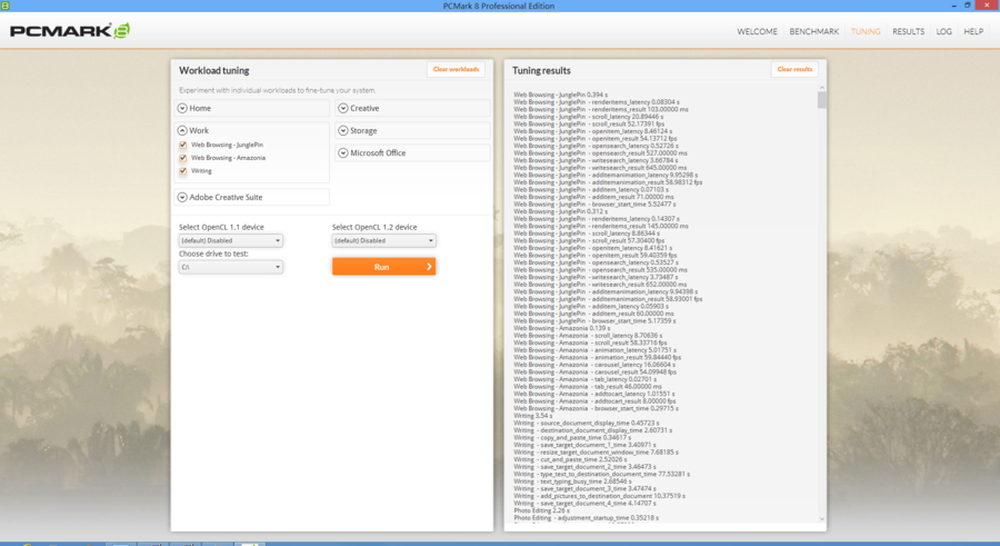
Task: Open the drive to test dropdown
Action: 231,267
